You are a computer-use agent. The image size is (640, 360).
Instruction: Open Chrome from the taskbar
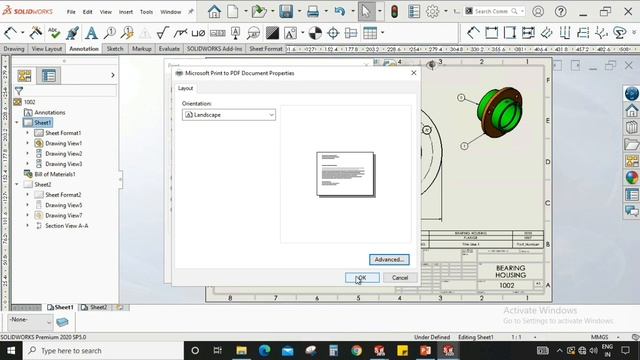[x=356, y=351]
